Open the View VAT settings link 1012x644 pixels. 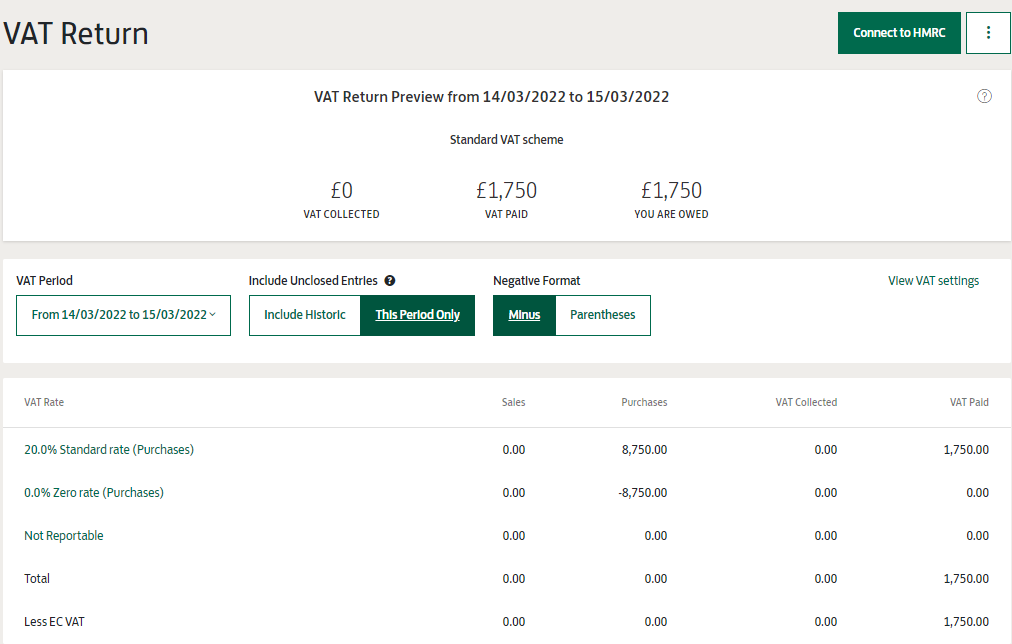pos(933,281)
